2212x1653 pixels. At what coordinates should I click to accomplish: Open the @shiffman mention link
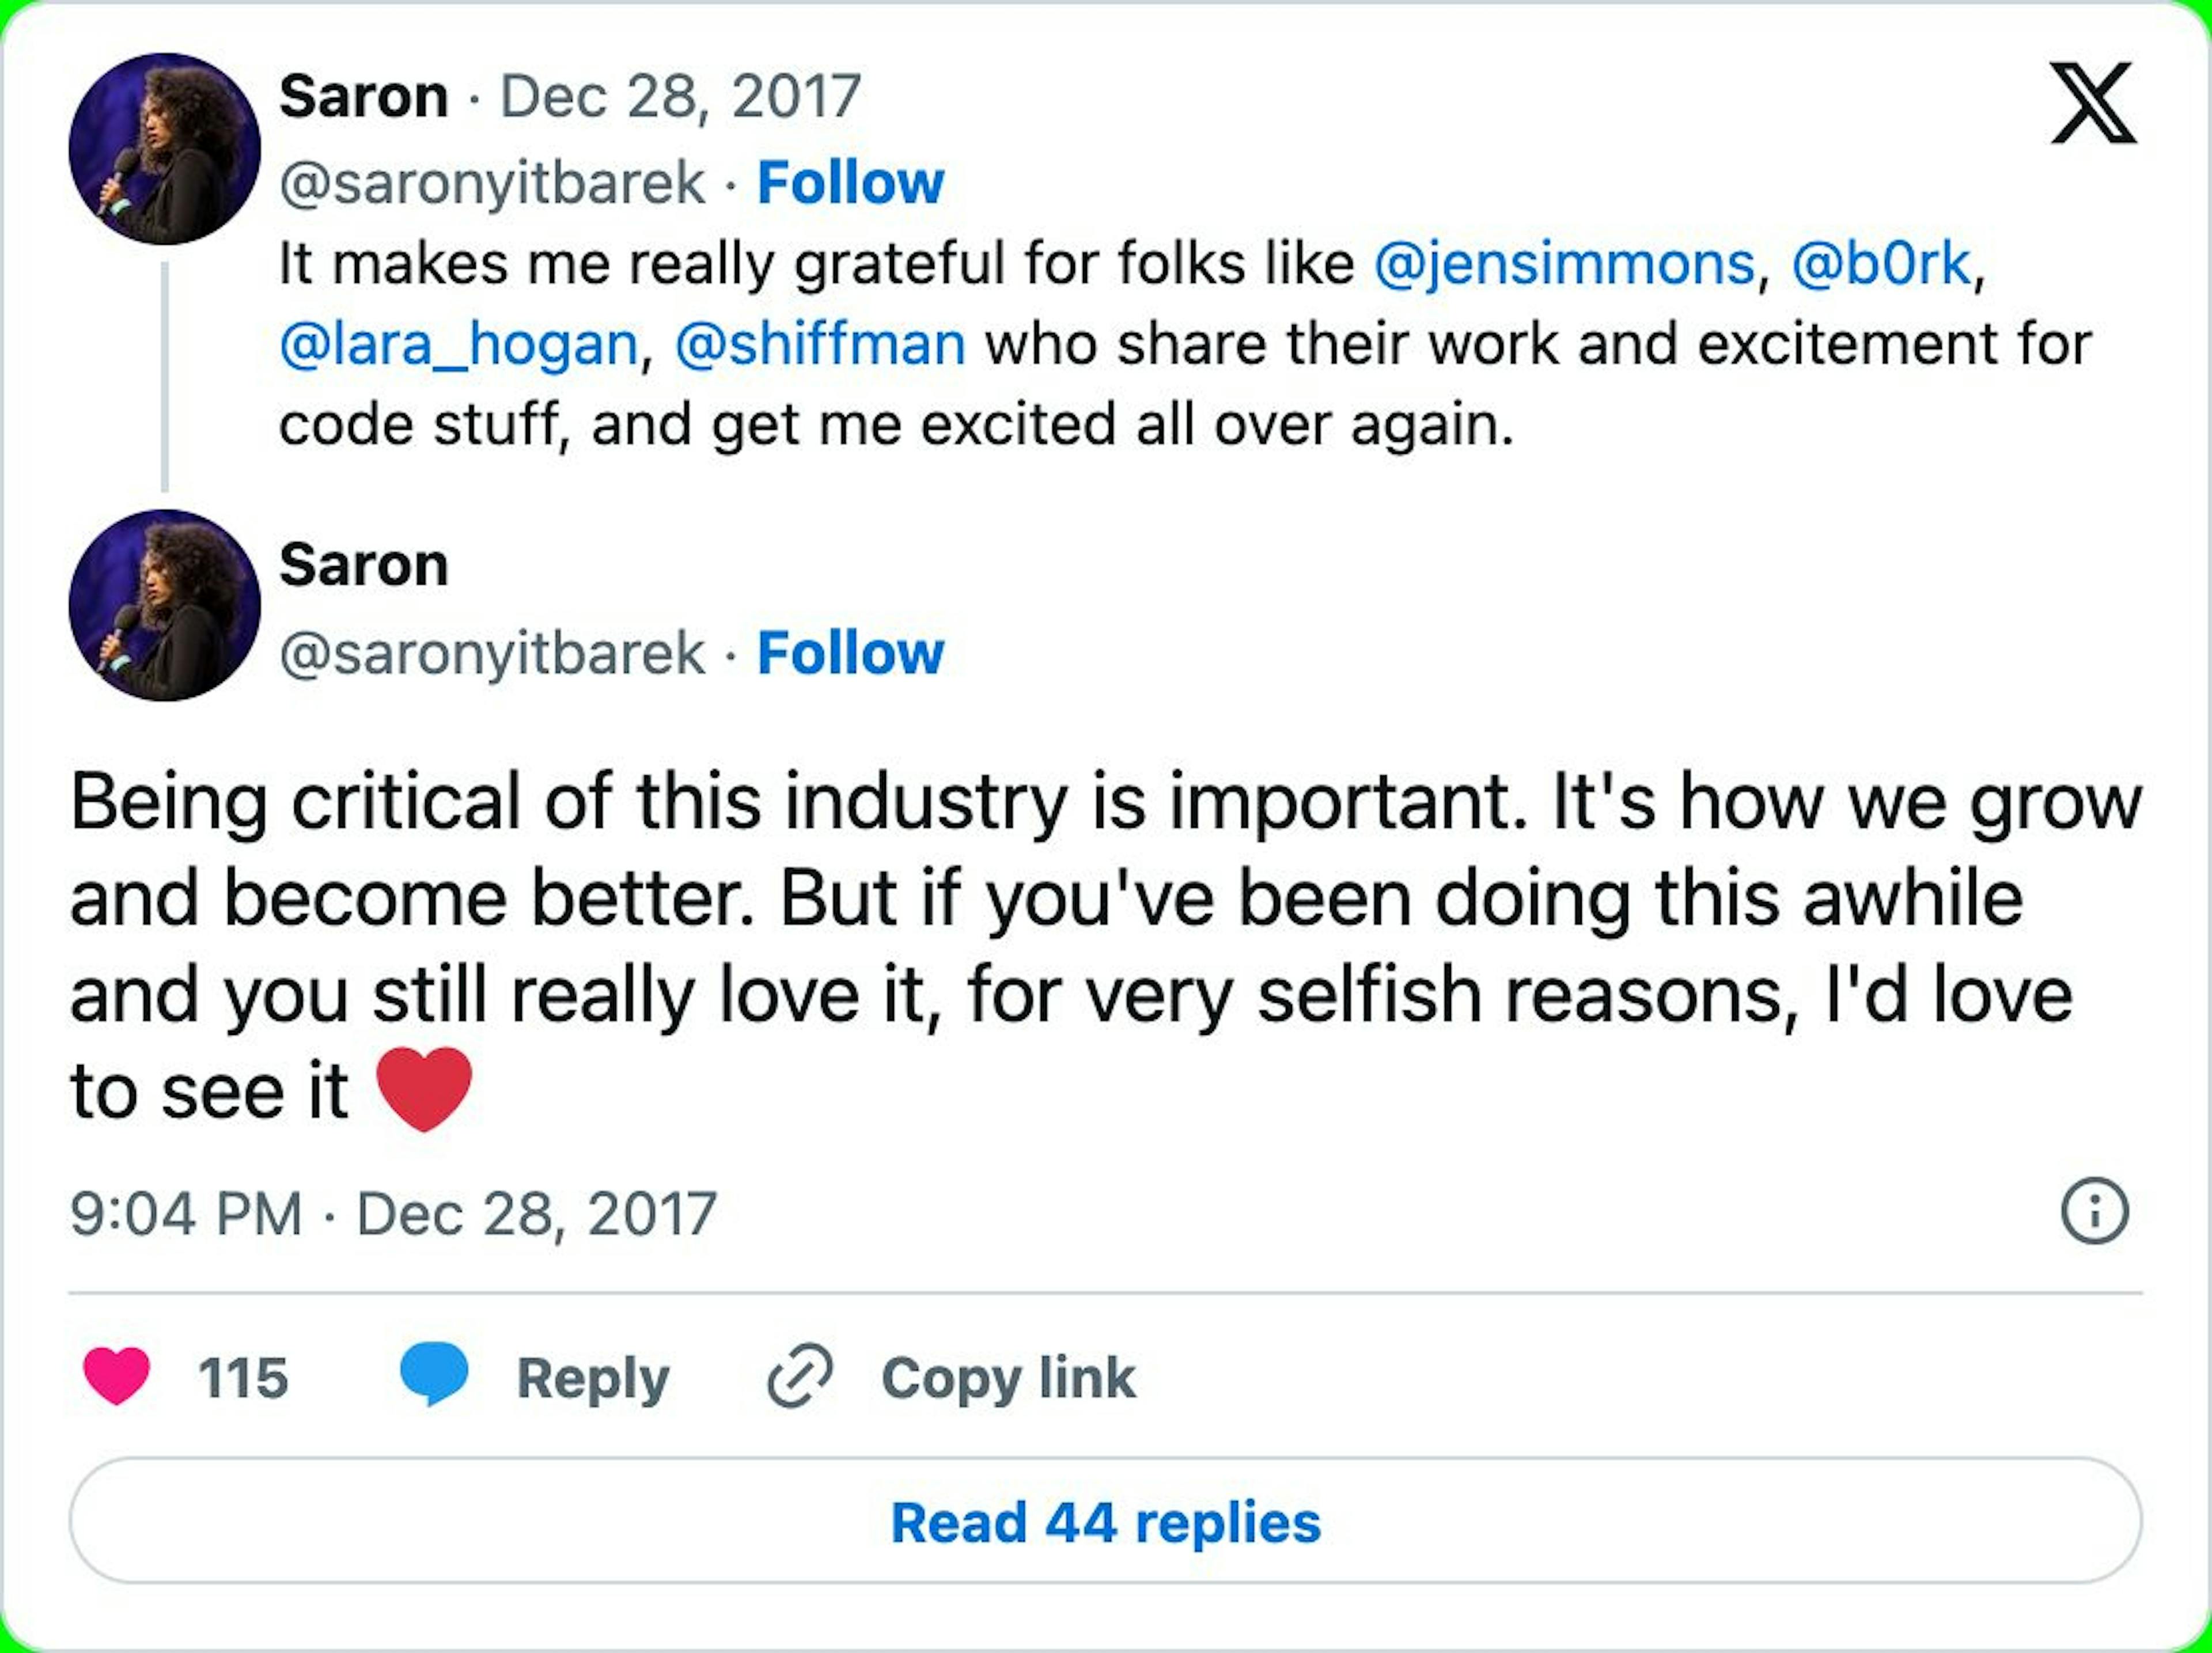pos(820,344)
